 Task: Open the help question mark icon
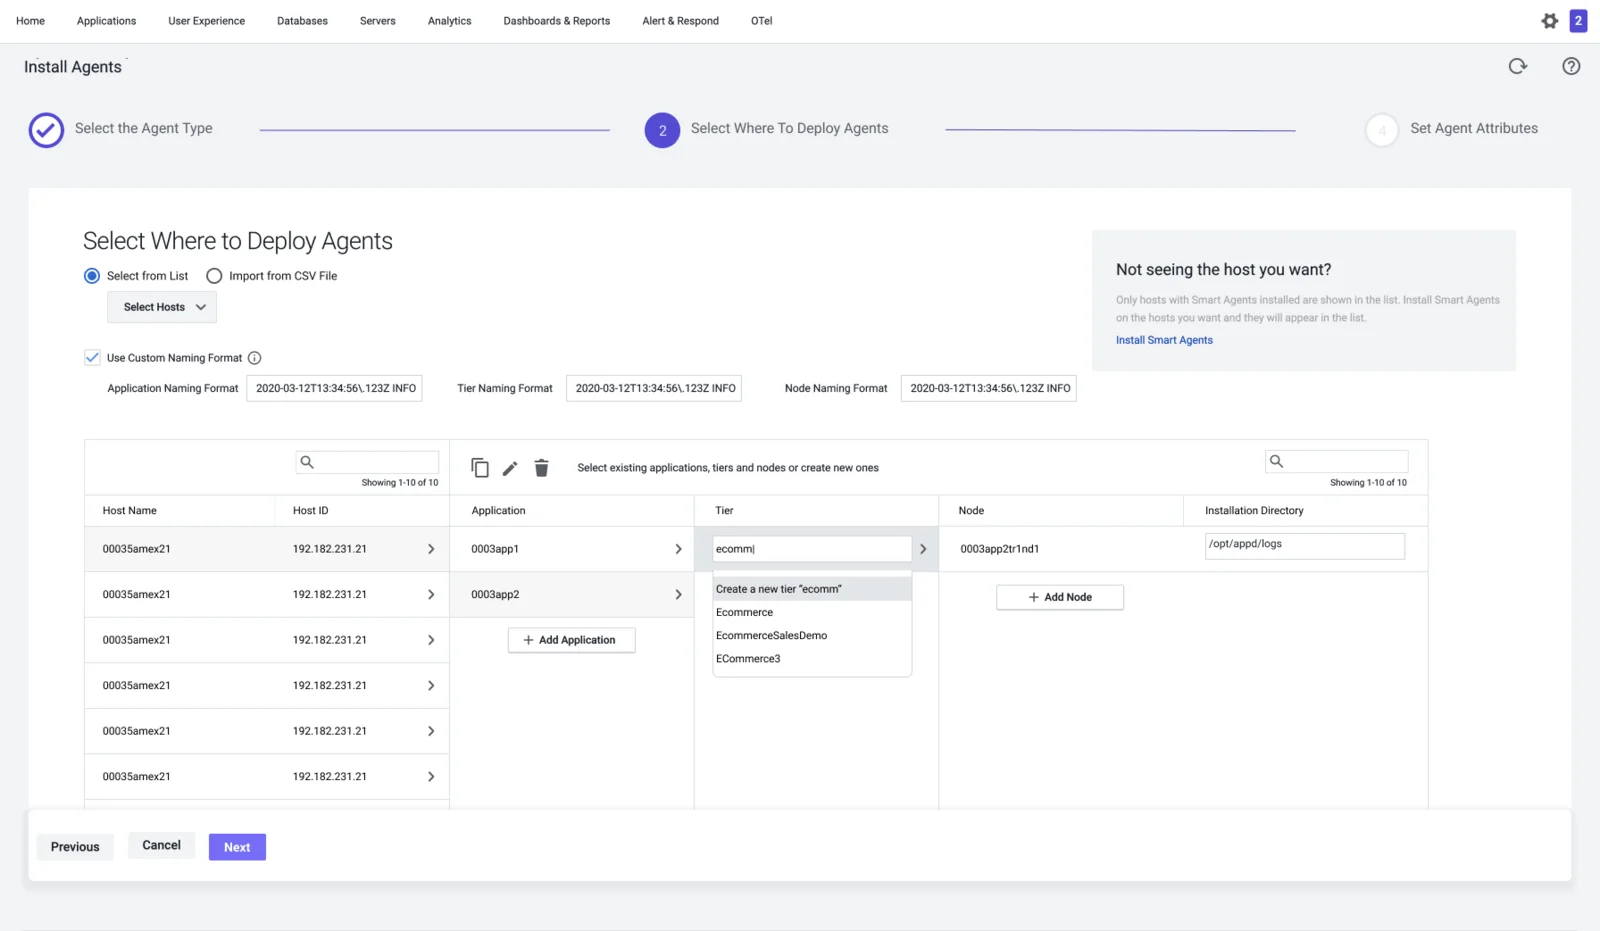coord(1571,66)
